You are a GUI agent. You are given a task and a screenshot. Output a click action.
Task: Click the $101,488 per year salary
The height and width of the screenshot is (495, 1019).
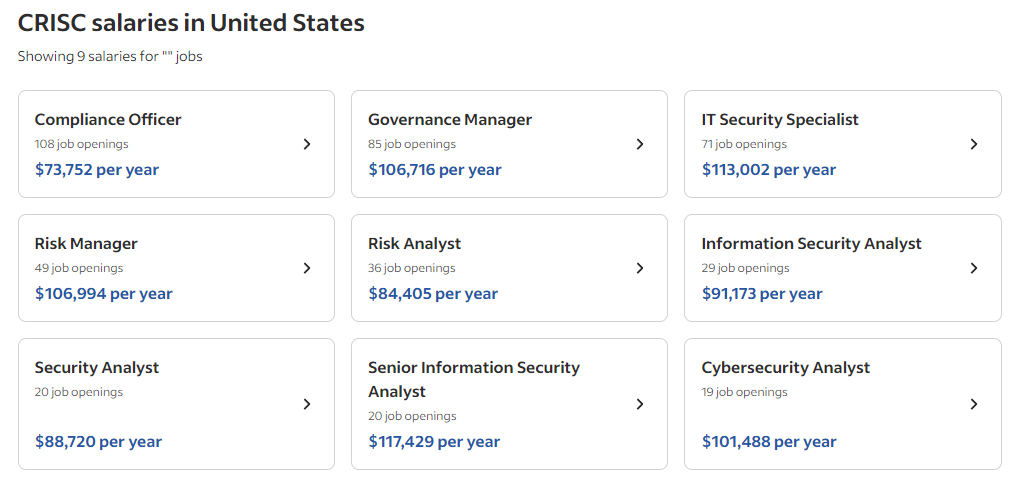pos(769,442)
